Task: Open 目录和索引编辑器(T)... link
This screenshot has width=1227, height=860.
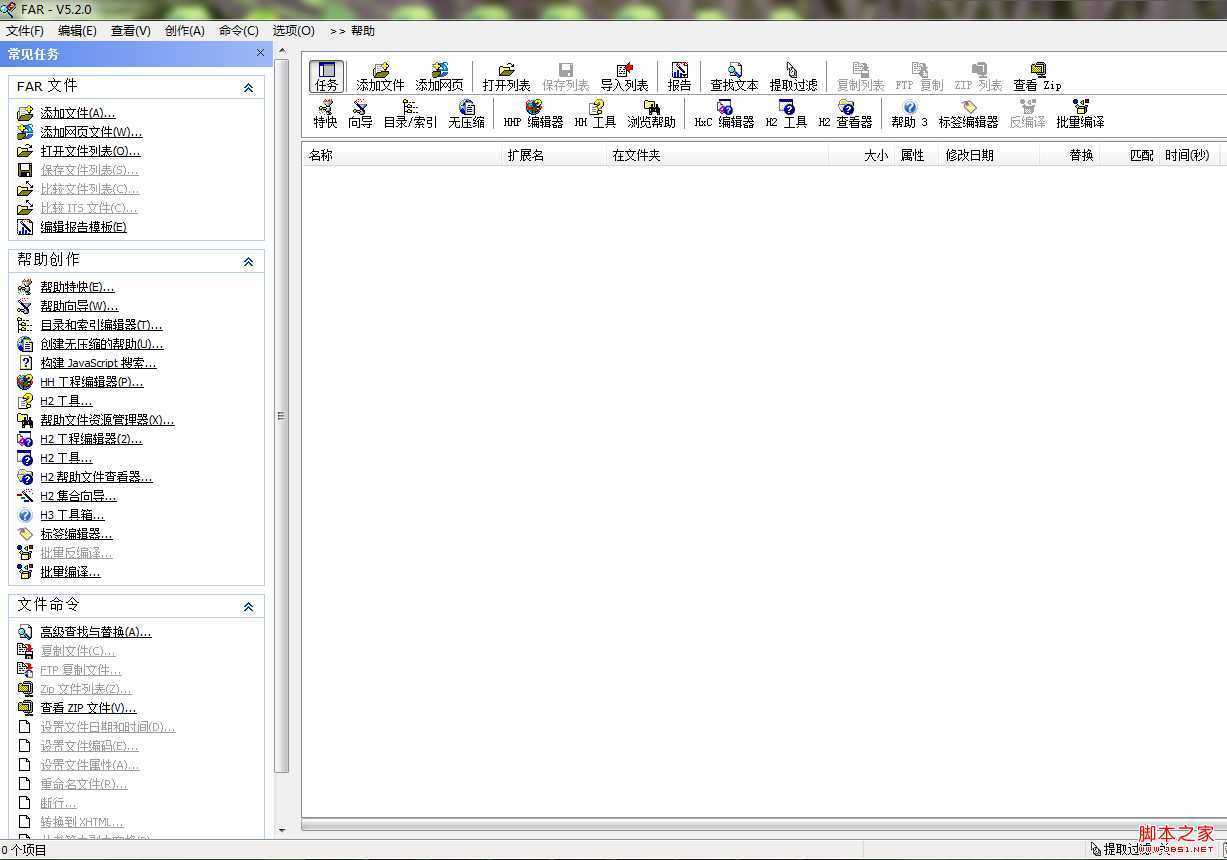Action: pyautogui.click(x=101, y=325)
